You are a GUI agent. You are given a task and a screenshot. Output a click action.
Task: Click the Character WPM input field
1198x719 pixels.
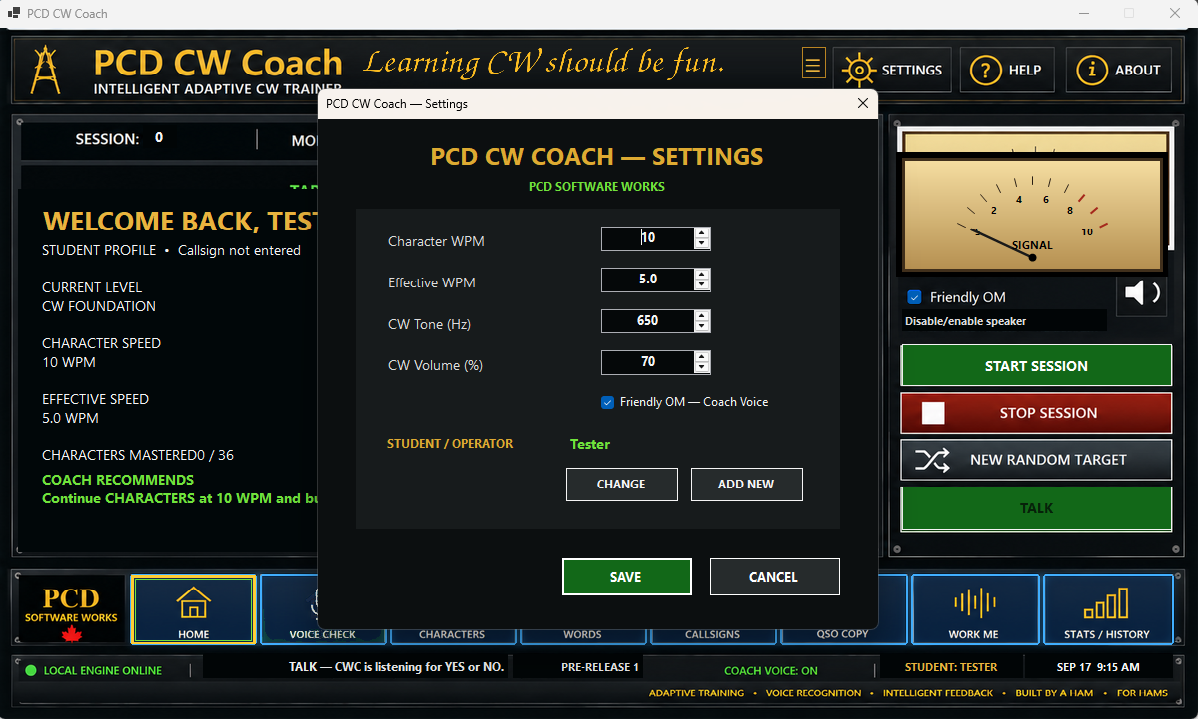coord(647,238)
